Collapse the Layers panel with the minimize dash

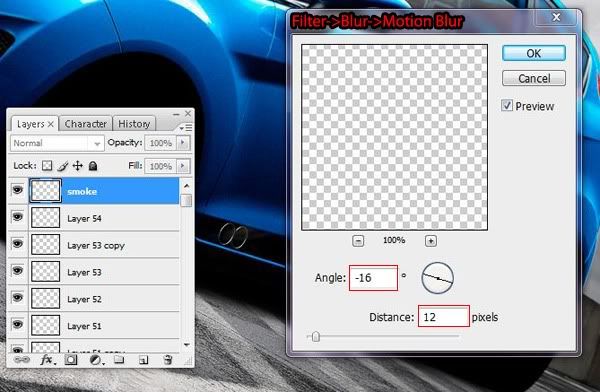pos(176,114)
